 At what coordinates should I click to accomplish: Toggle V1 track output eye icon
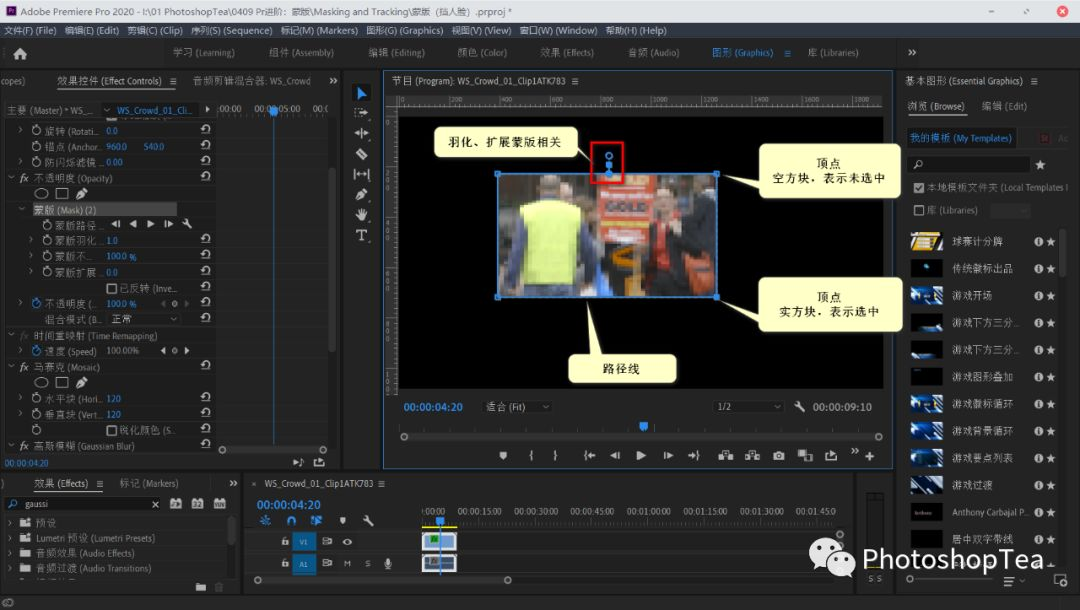[347, 541]
